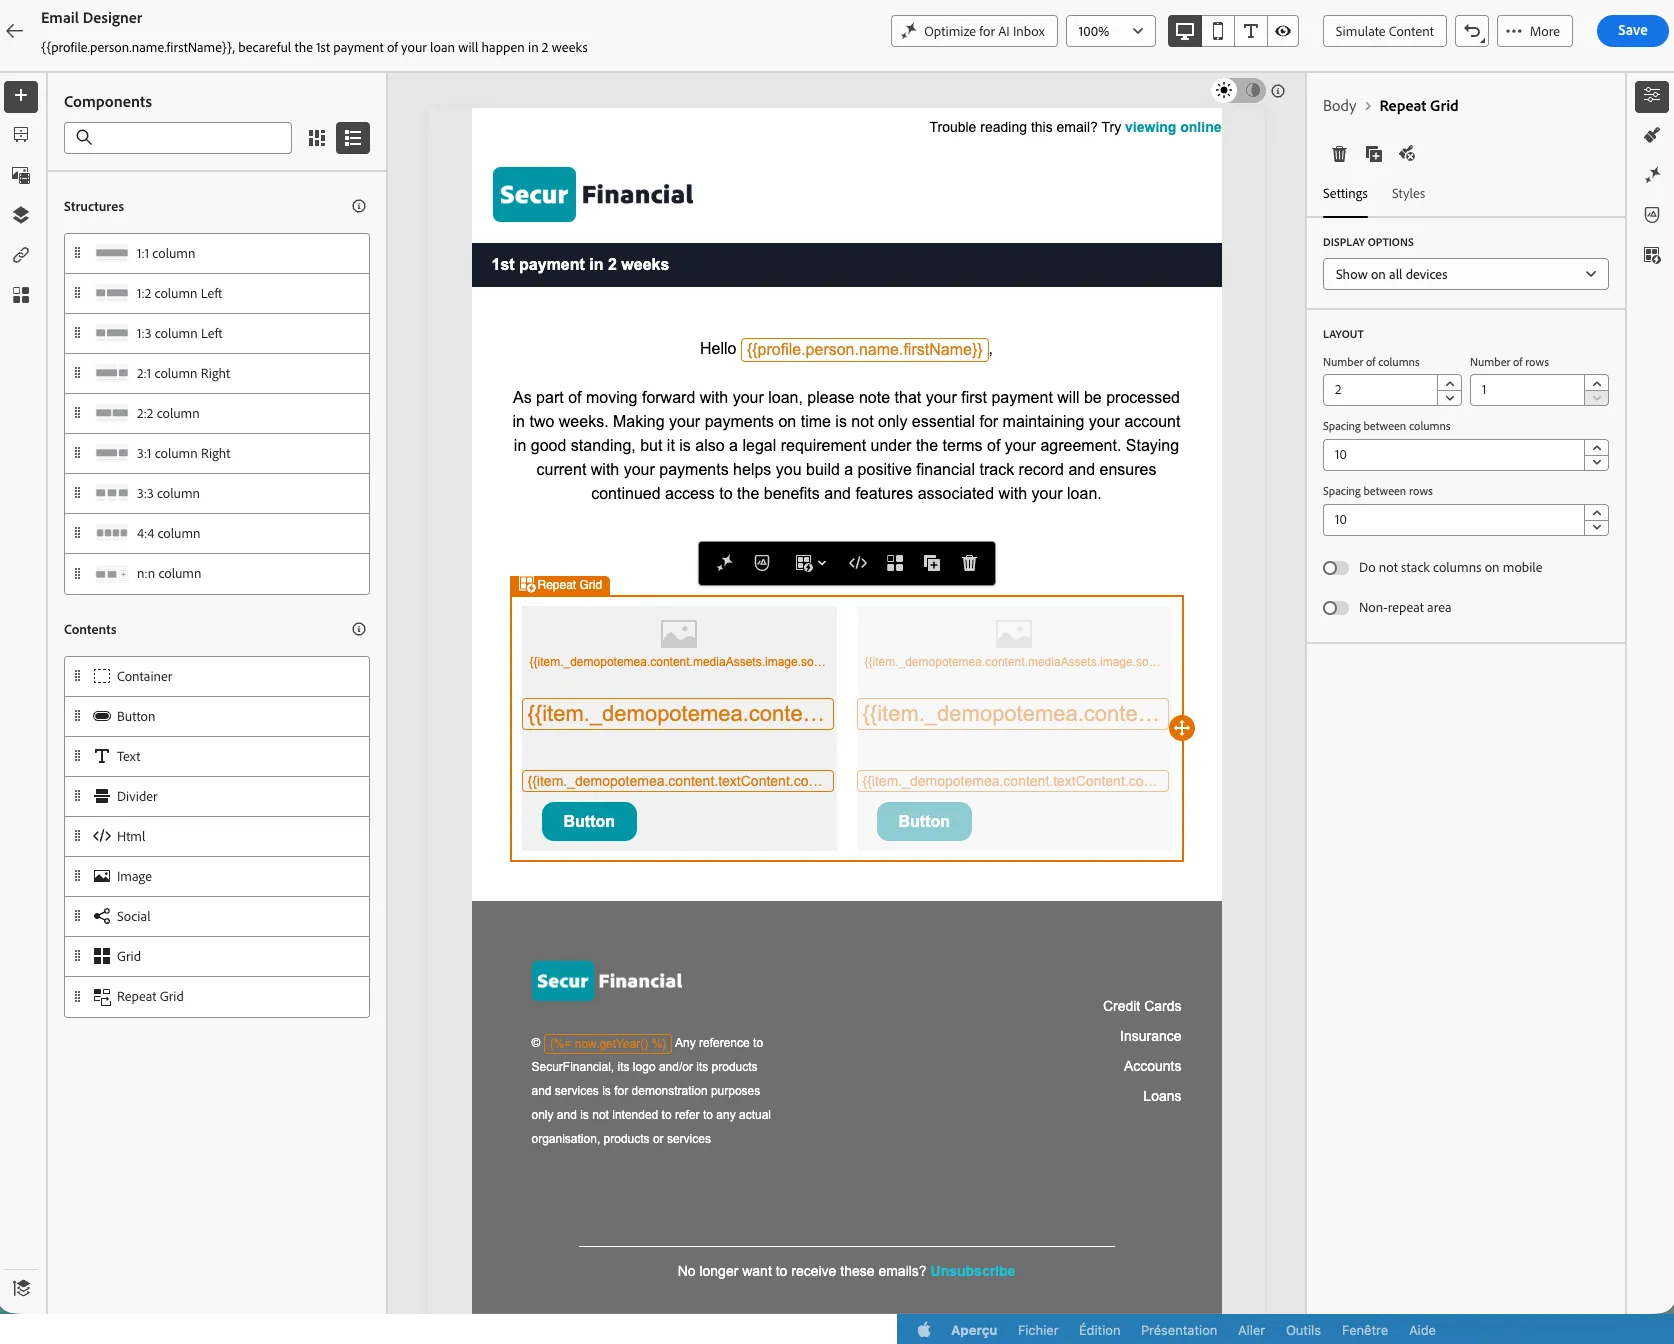The height and width of the screenshot is (1344, 1674).
Task: Decrease Spacing between columns value
Action: [x=1597, y=462]
